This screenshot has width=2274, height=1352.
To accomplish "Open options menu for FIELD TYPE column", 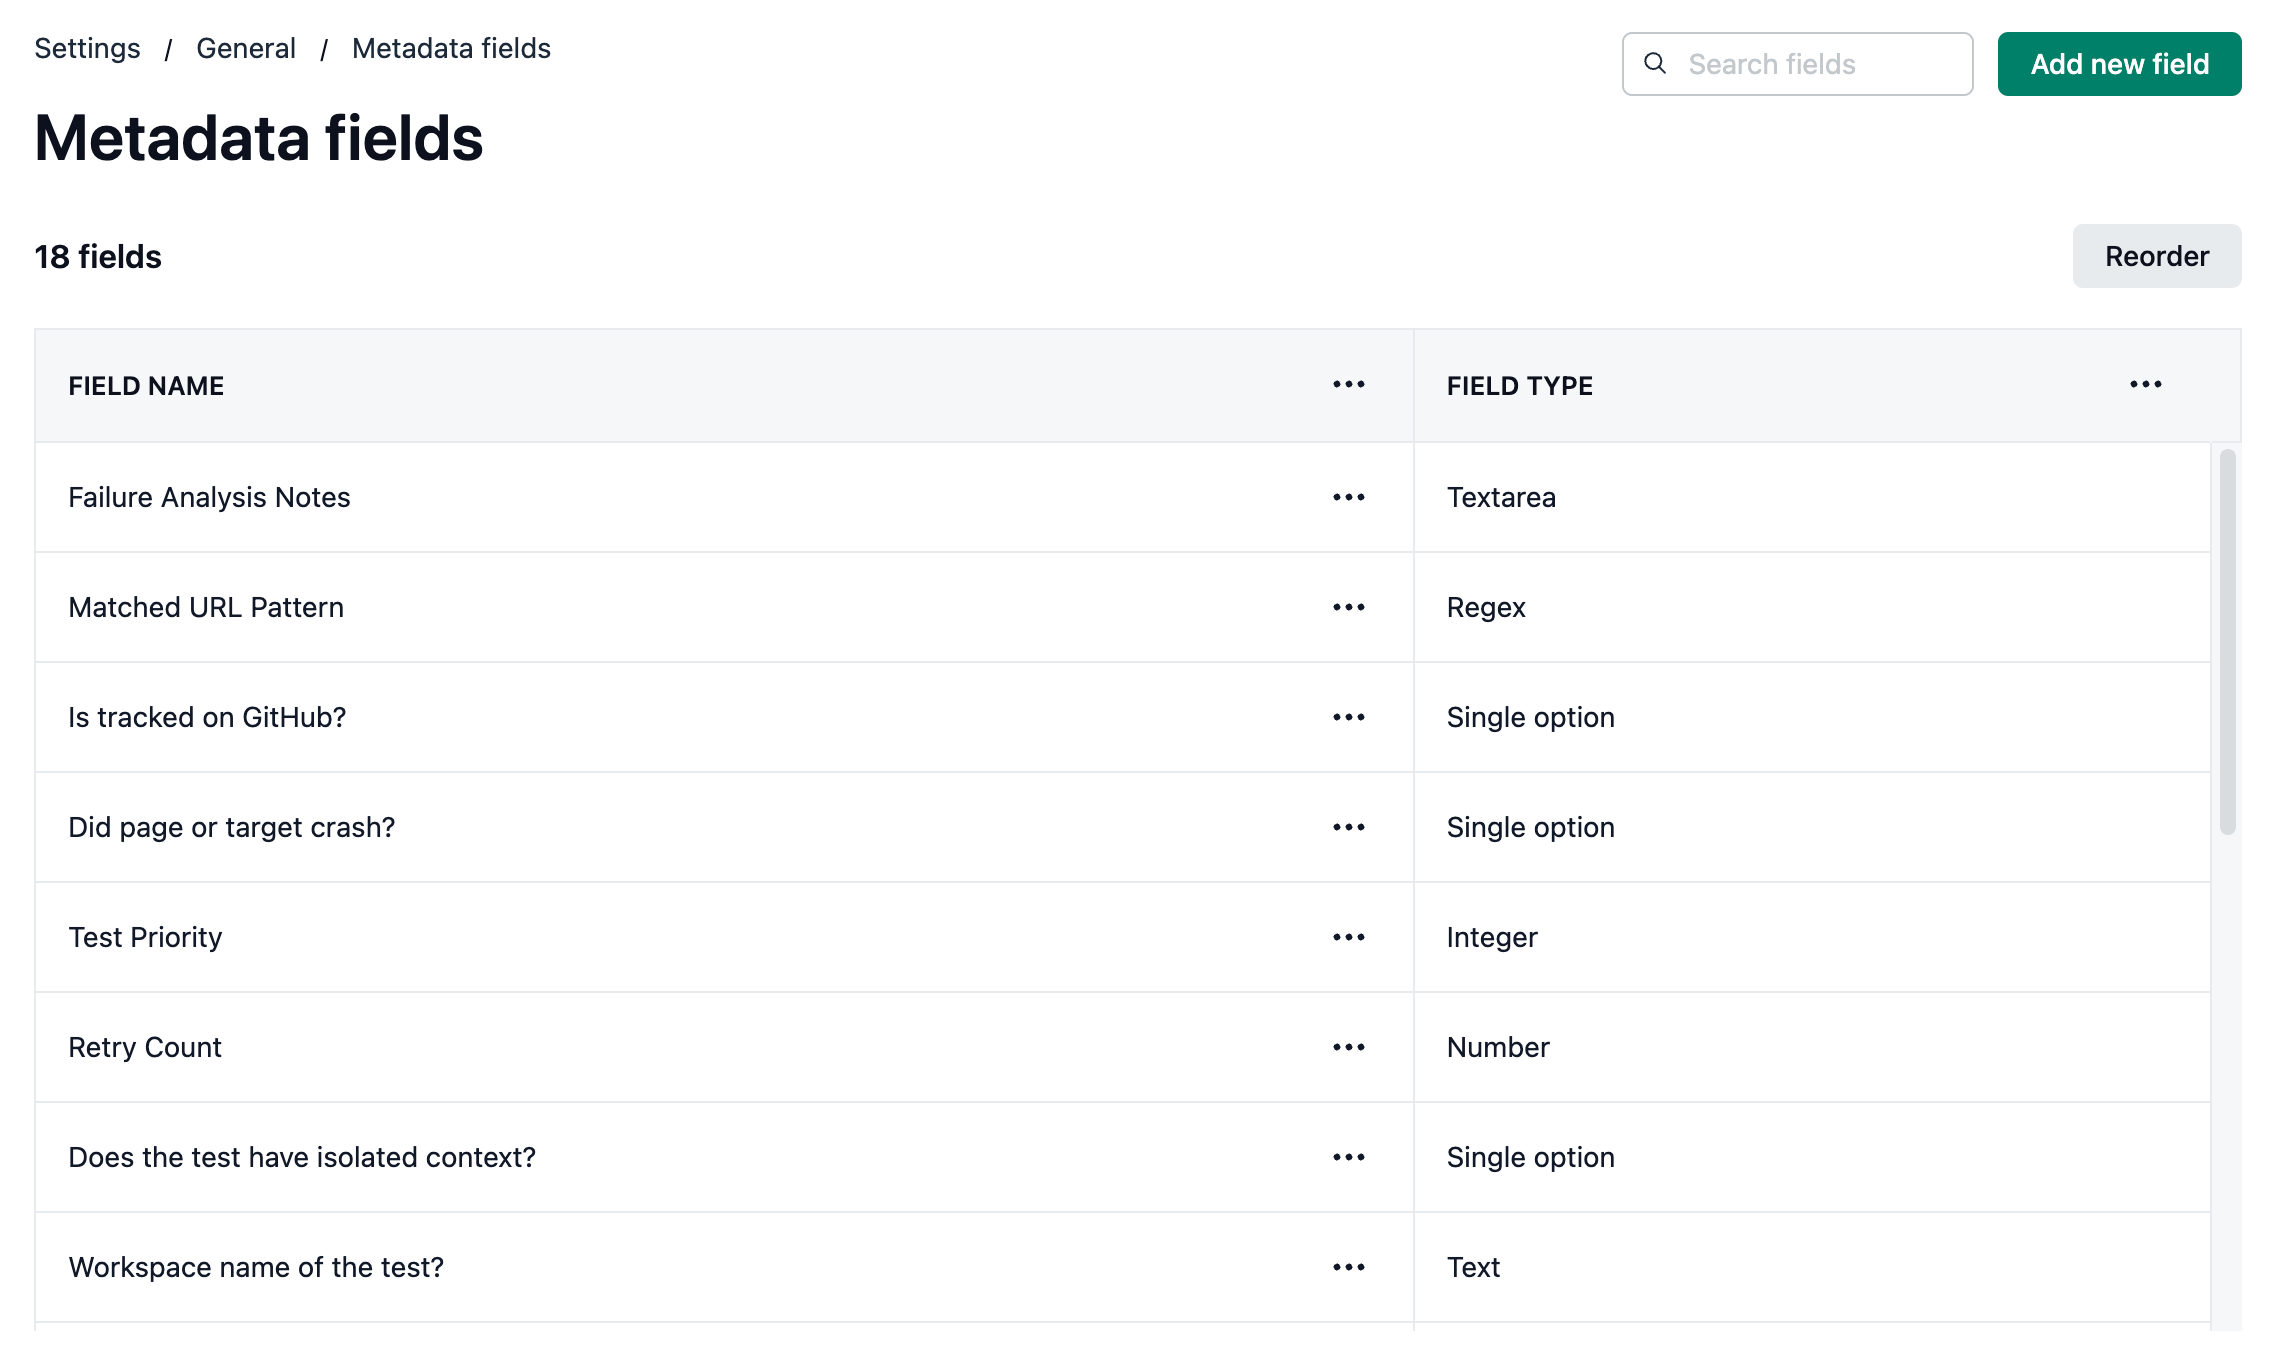I will click(x=2145, y=385).
